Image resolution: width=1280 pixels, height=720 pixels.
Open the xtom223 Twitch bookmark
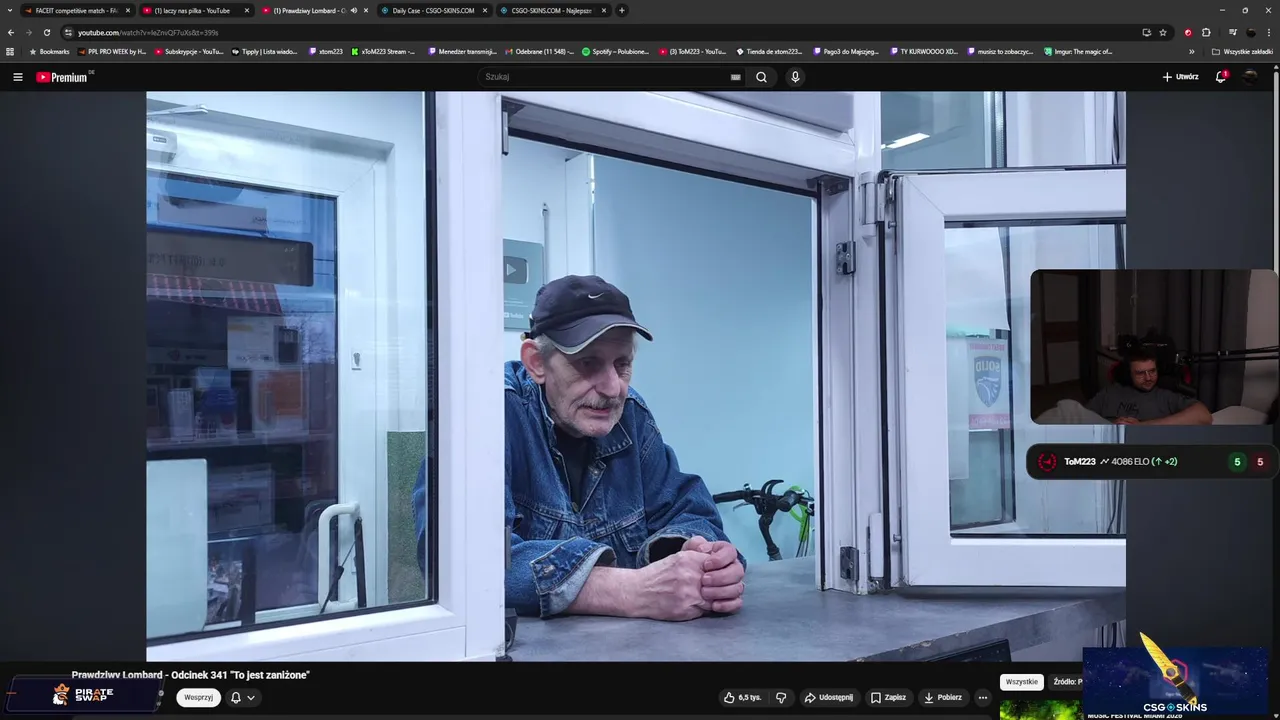(325, 51)
